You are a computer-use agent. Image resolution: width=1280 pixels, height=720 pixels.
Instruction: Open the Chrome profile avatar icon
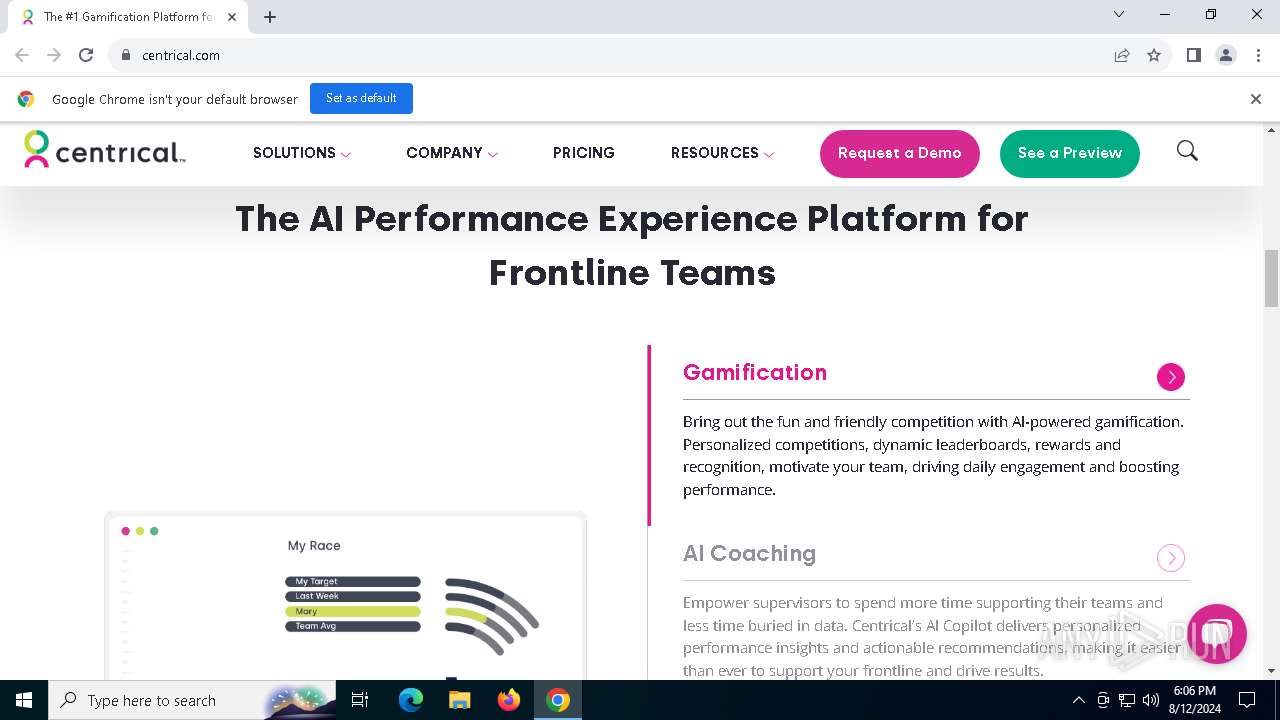1226,55
